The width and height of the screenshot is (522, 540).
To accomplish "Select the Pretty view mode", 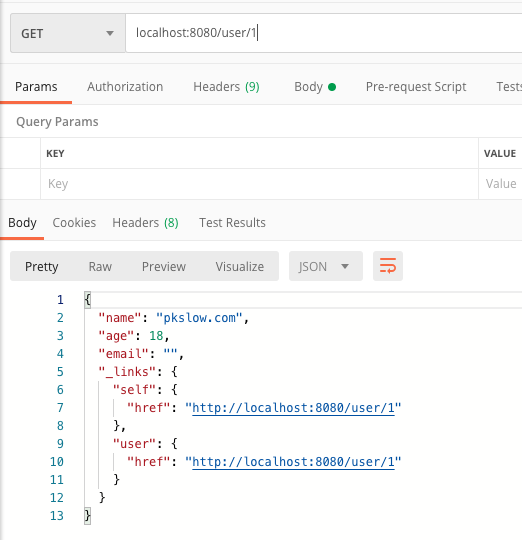I will [41, 267].
